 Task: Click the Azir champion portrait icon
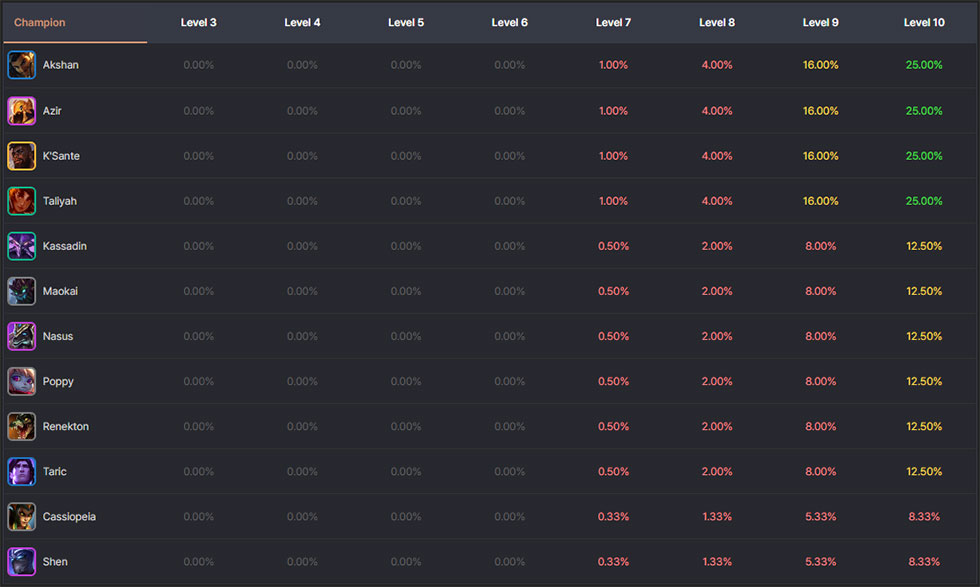(x=21, y=110)
